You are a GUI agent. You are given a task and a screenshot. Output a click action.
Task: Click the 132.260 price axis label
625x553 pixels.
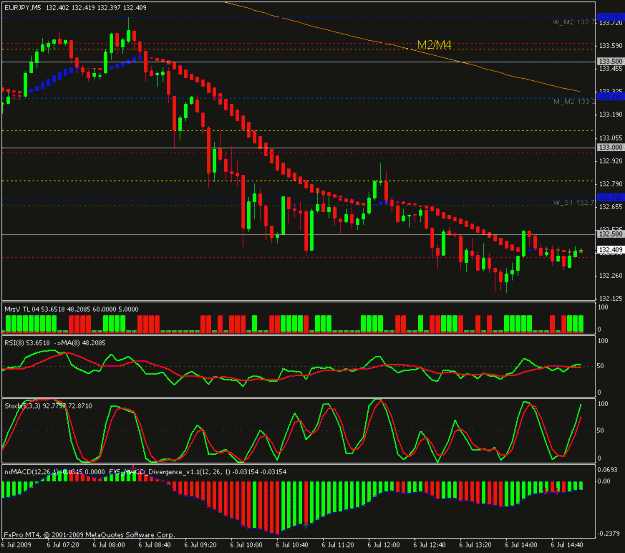pyautogui.click(x=610, y=276)
